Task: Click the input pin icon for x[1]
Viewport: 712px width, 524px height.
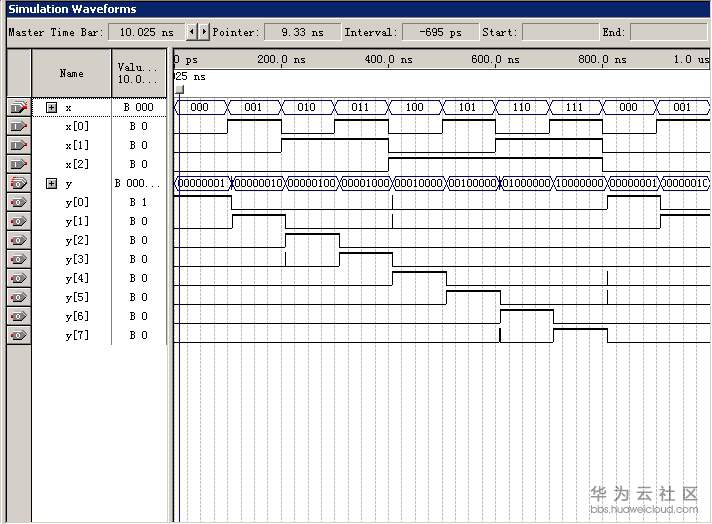Action: [19, 145]
